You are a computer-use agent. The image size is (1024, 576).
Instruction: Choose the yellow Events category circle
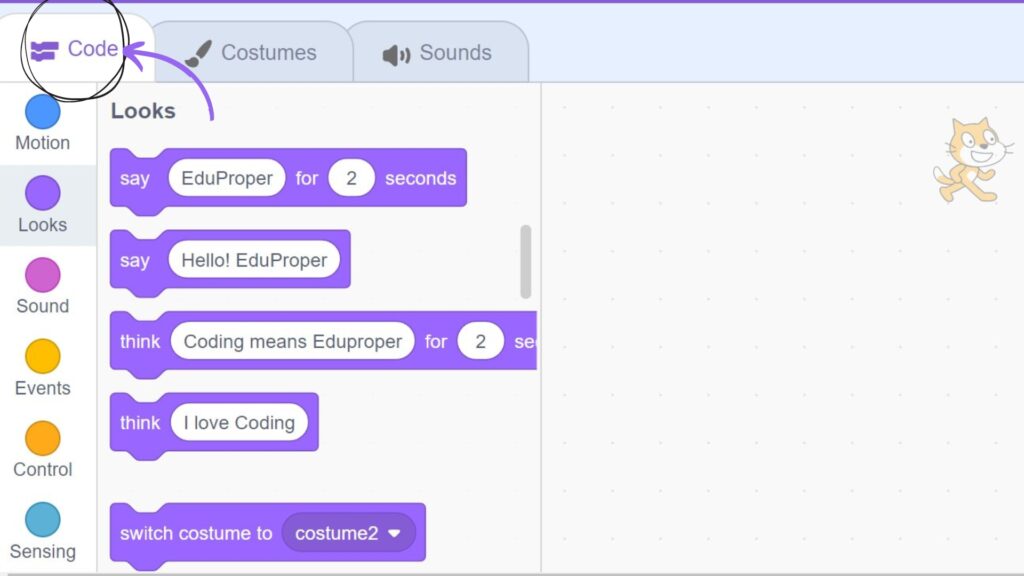point(42,356)
